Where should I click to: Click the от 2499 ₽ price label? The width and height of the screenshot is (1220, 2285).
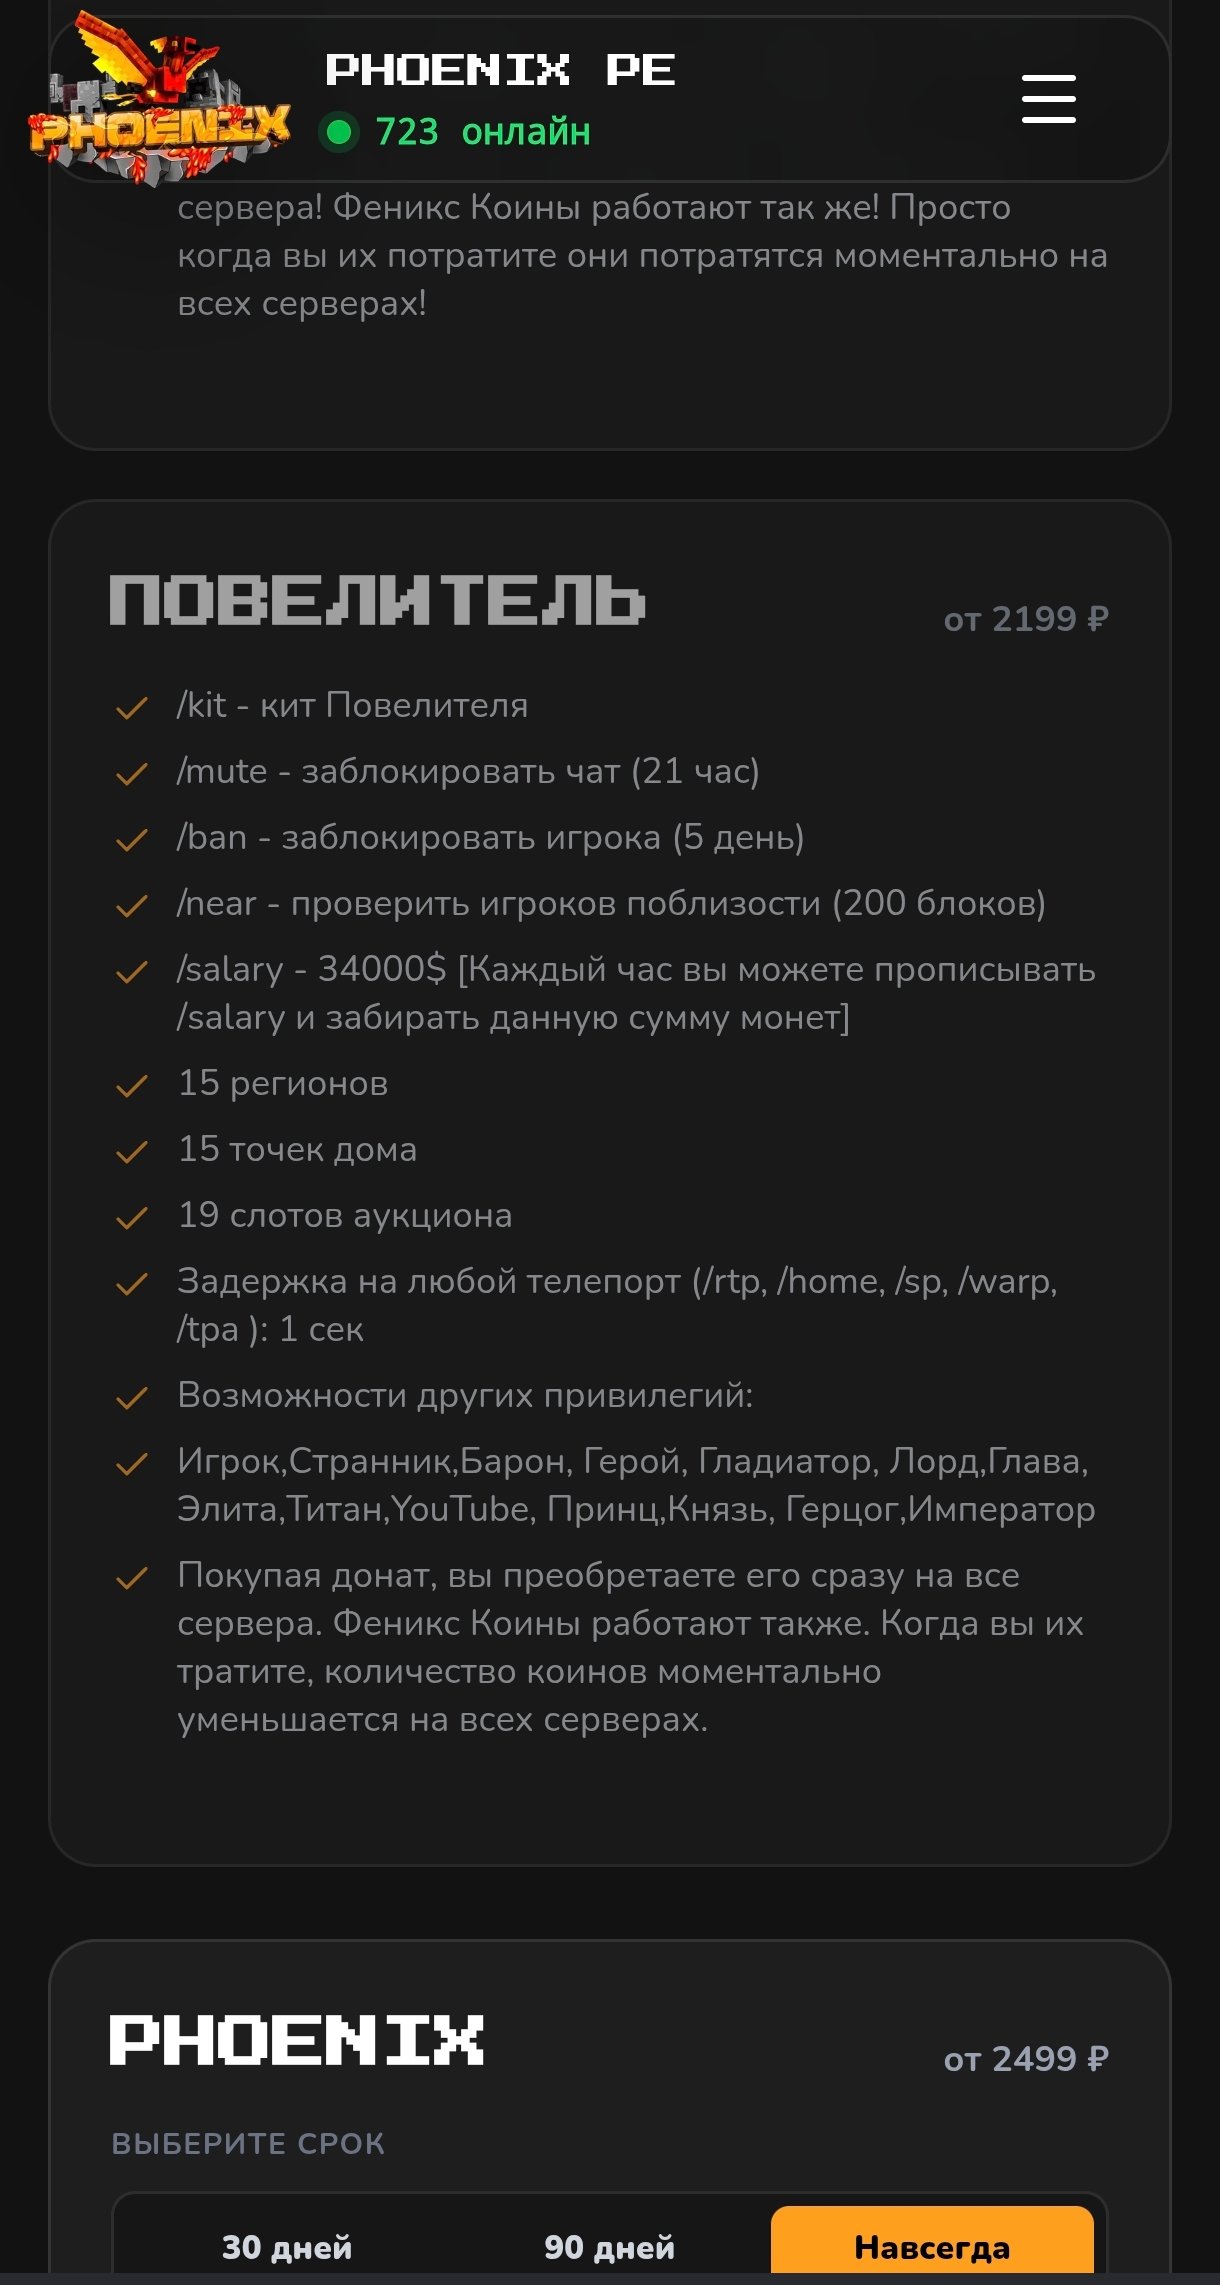click(1026, 2059)
